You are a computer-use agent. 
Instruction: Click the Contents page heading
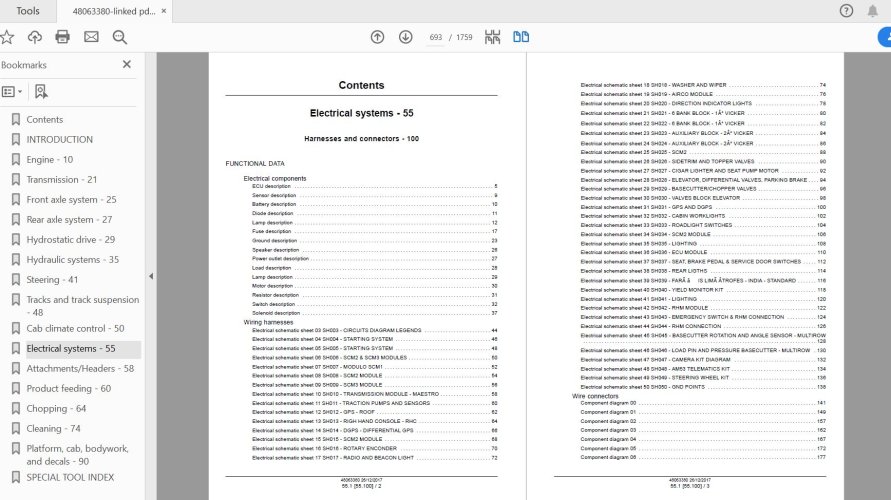click(x=361, y=85)
